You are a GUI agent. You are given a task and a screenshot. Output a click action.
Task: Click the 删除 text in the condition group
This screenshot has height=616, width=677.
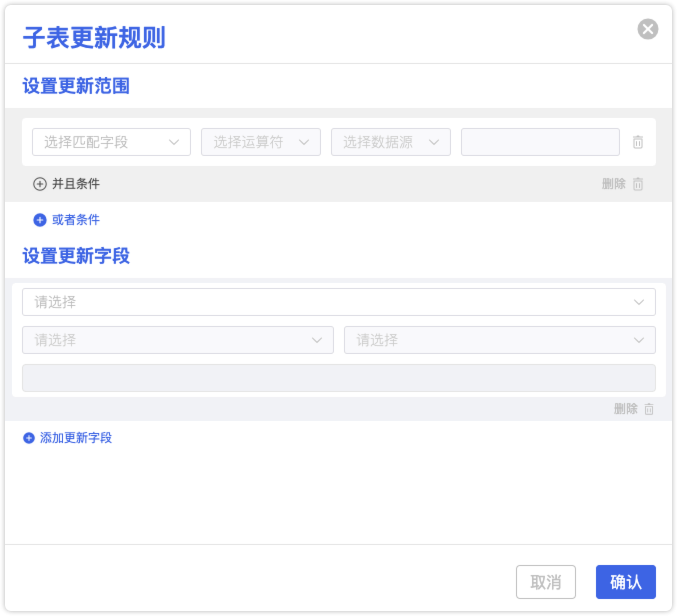point(614,184)
